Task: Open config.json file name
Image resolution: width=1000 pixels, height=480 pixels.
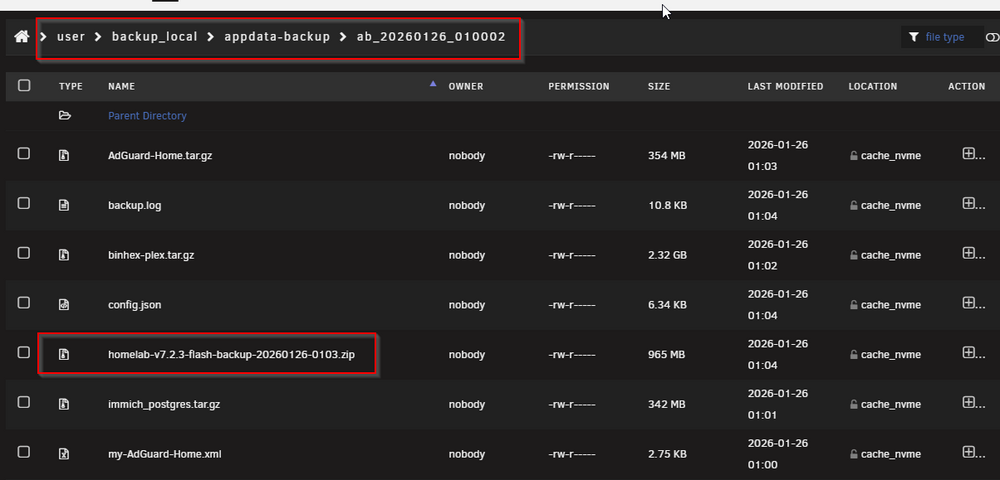Action: (135, 305)
